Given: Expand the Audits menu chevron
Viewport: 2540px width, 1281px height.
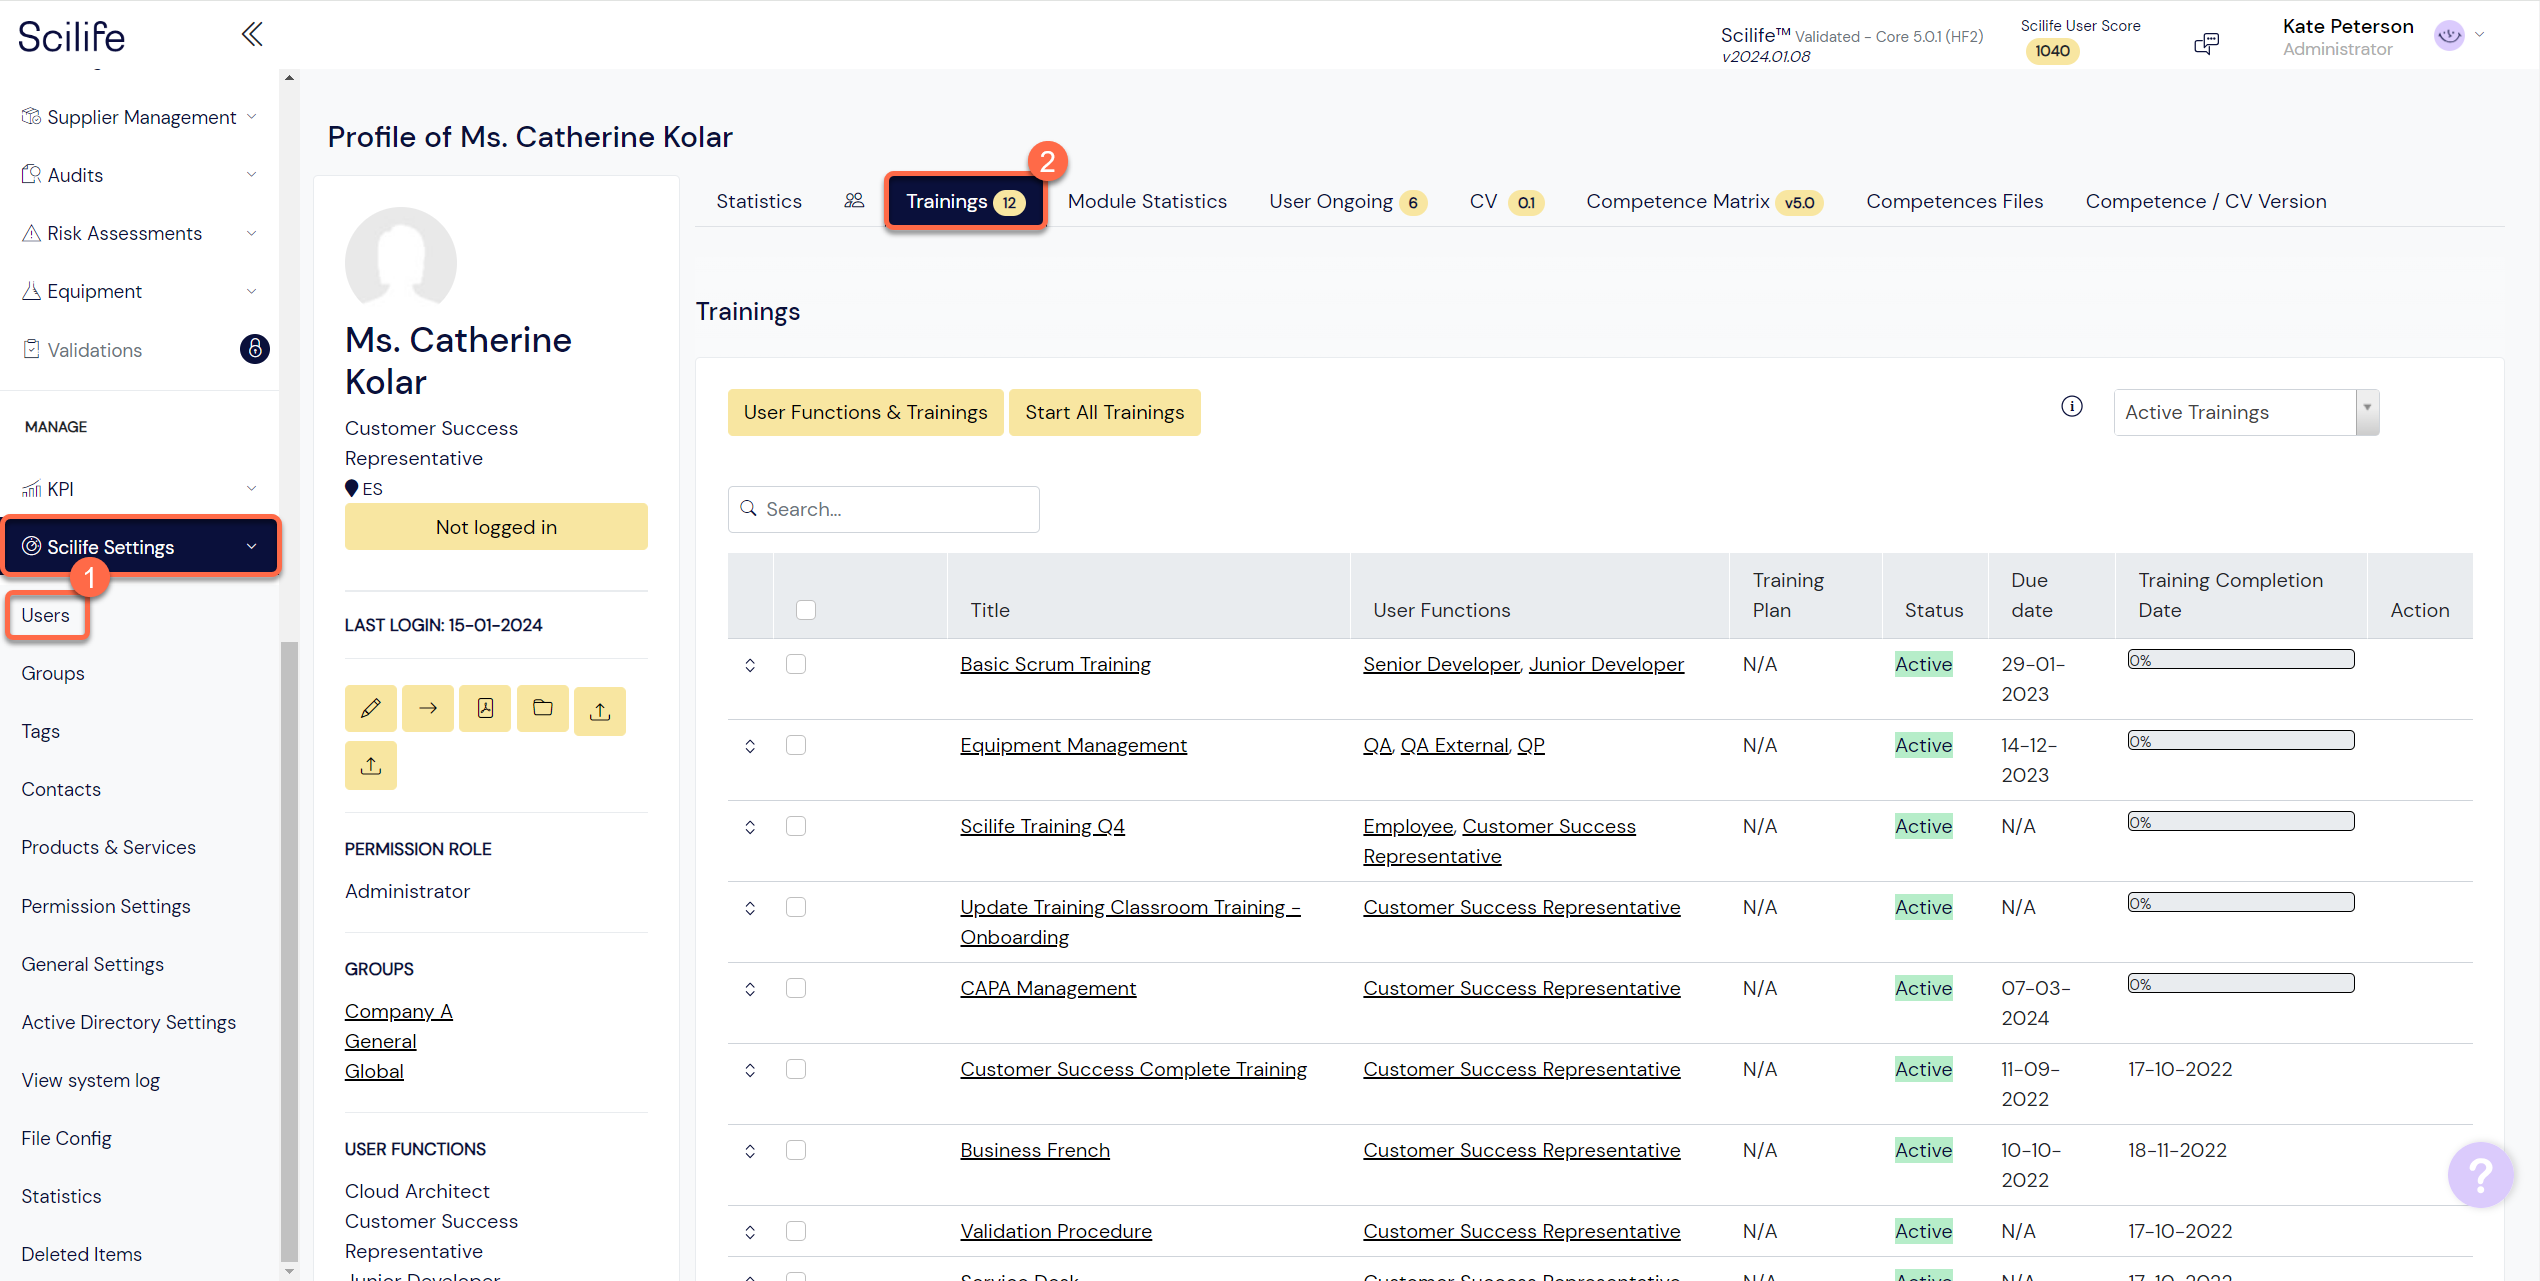Looking at the screenshot, I should (251, 175).
